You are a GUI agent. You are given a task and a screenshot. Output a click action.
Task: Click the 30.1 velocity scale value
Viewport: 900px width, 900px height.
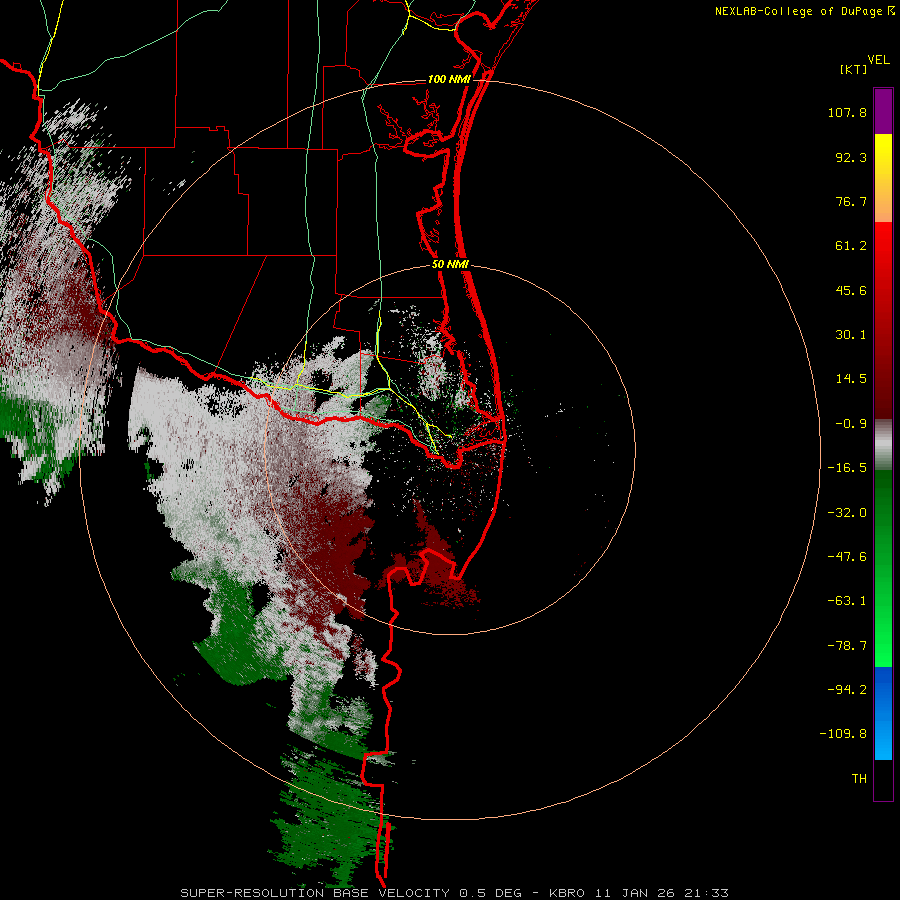point(851,335)
